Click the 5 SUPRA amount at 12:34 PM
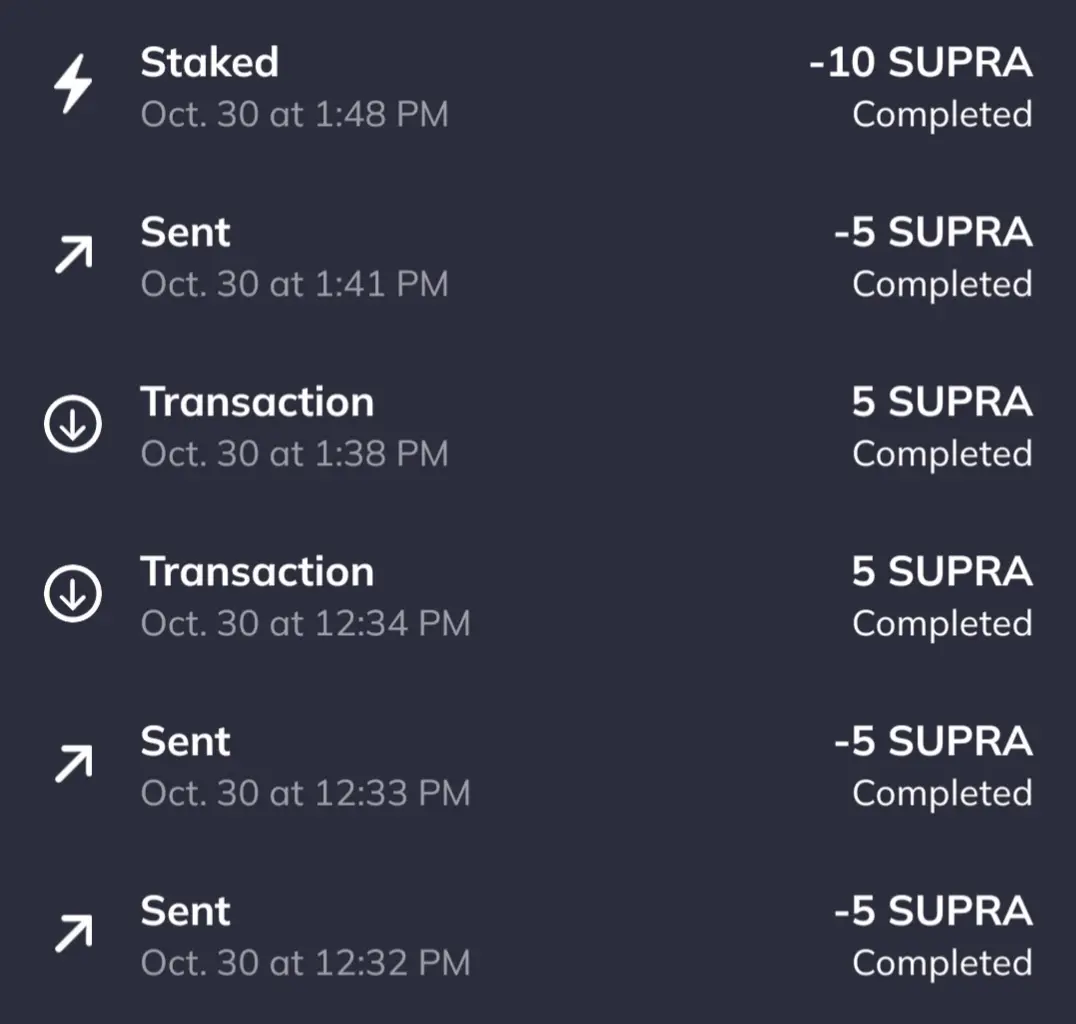The width and height of the screenshot is (1076, 1024). tap(941, 572)
